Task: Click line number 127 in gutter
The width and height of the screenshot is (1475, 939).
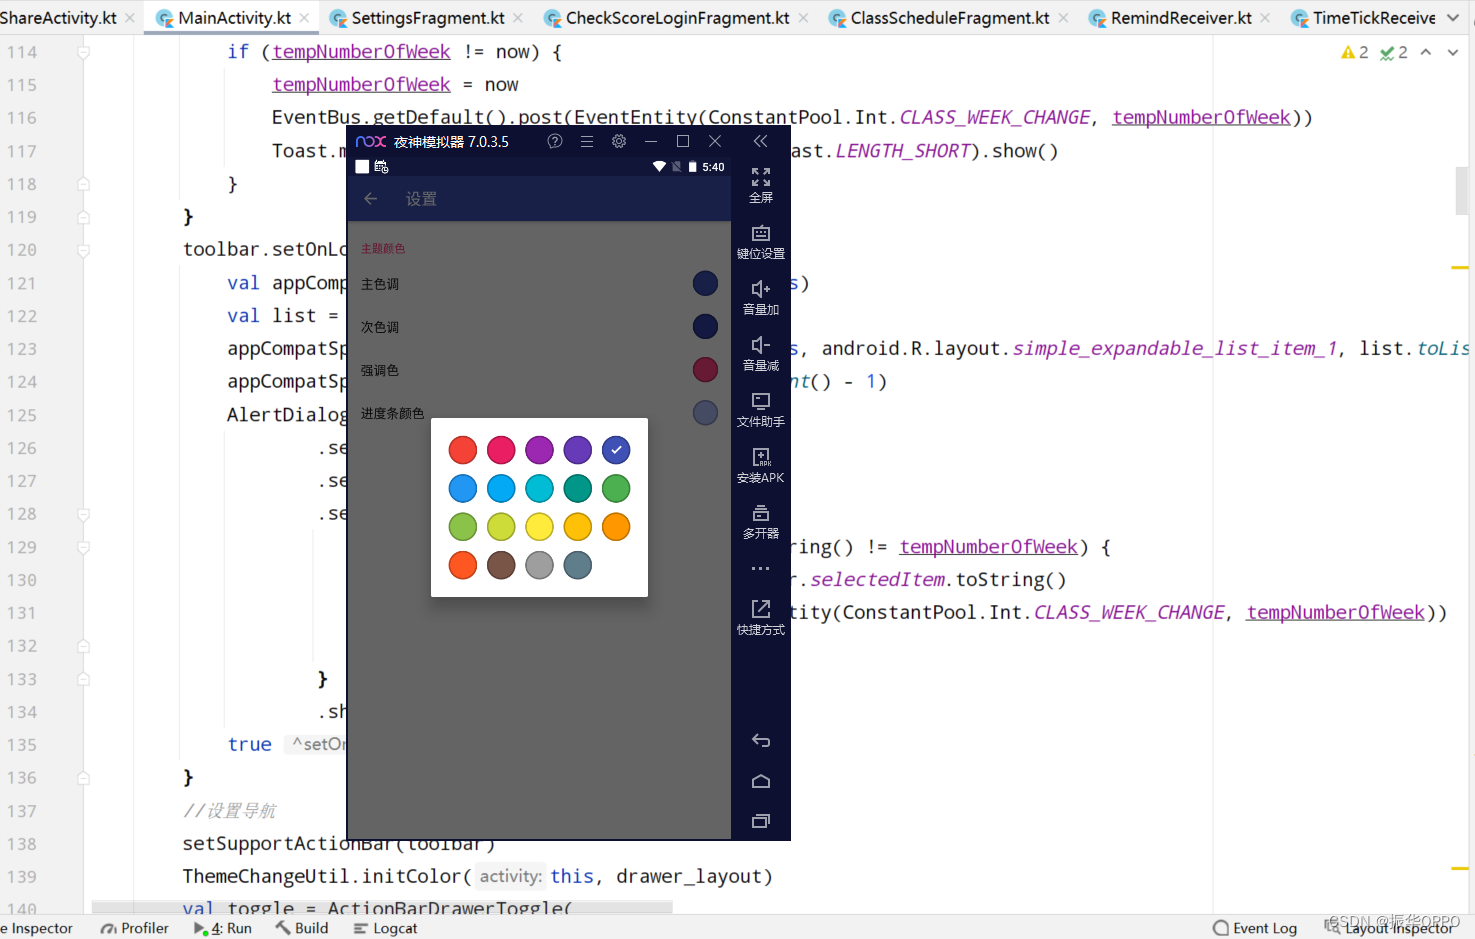Action: [22, 481]
